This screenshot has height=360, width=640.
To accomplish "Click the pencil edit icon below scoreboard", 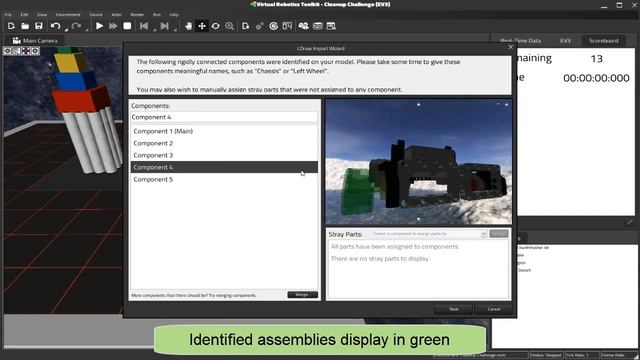I will coord(629,222).
